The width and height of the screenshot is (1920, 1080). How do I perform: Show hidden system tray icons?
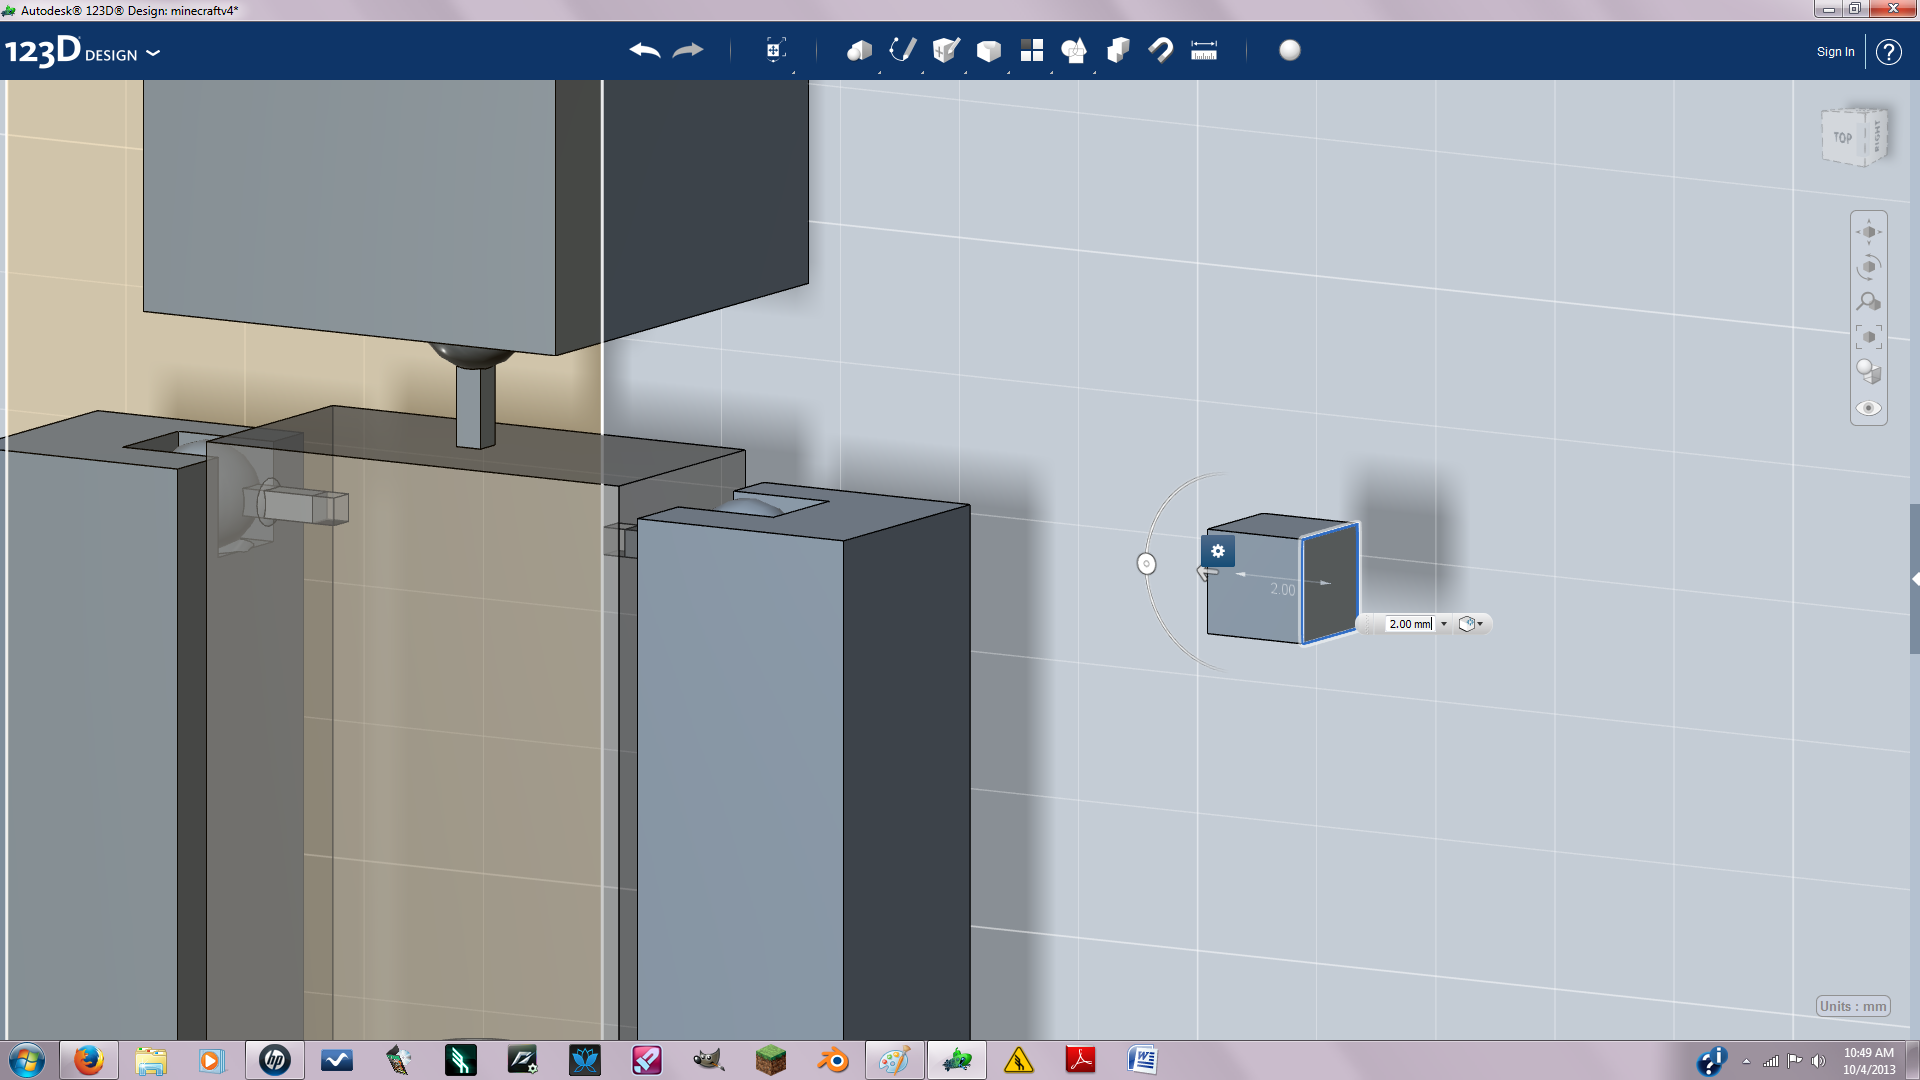(1746, 1061)
